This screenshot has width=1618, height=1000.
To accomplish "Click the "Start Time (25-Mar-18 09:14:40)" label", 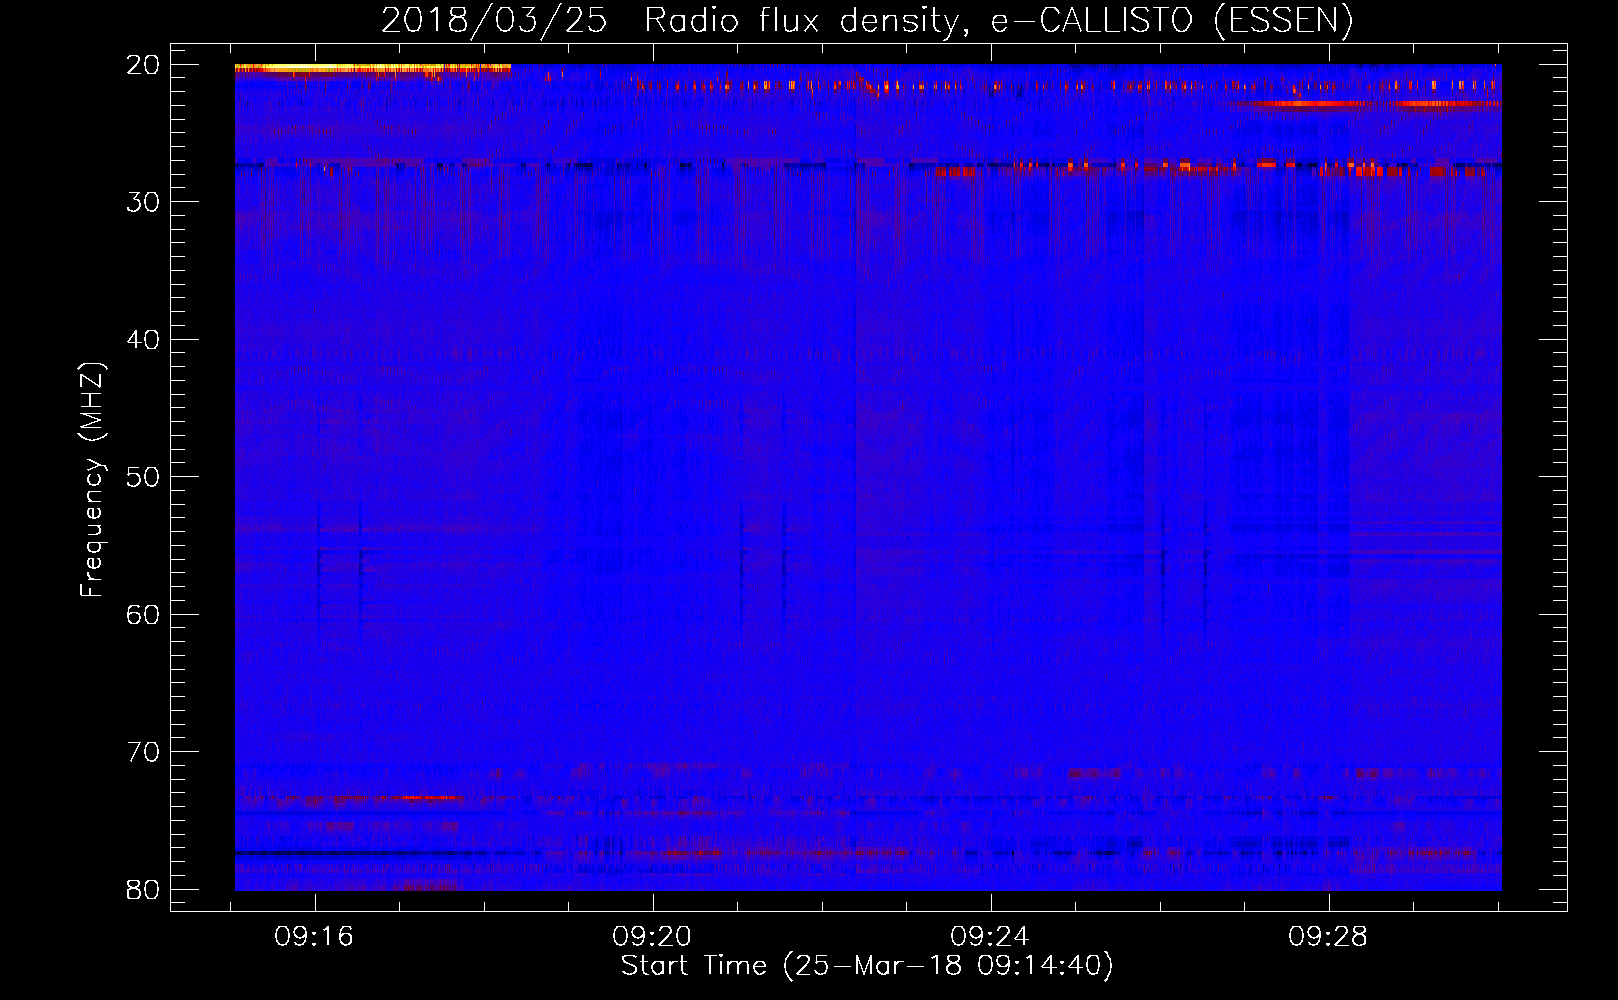I will pyautogui.click(x=866, y=966).
